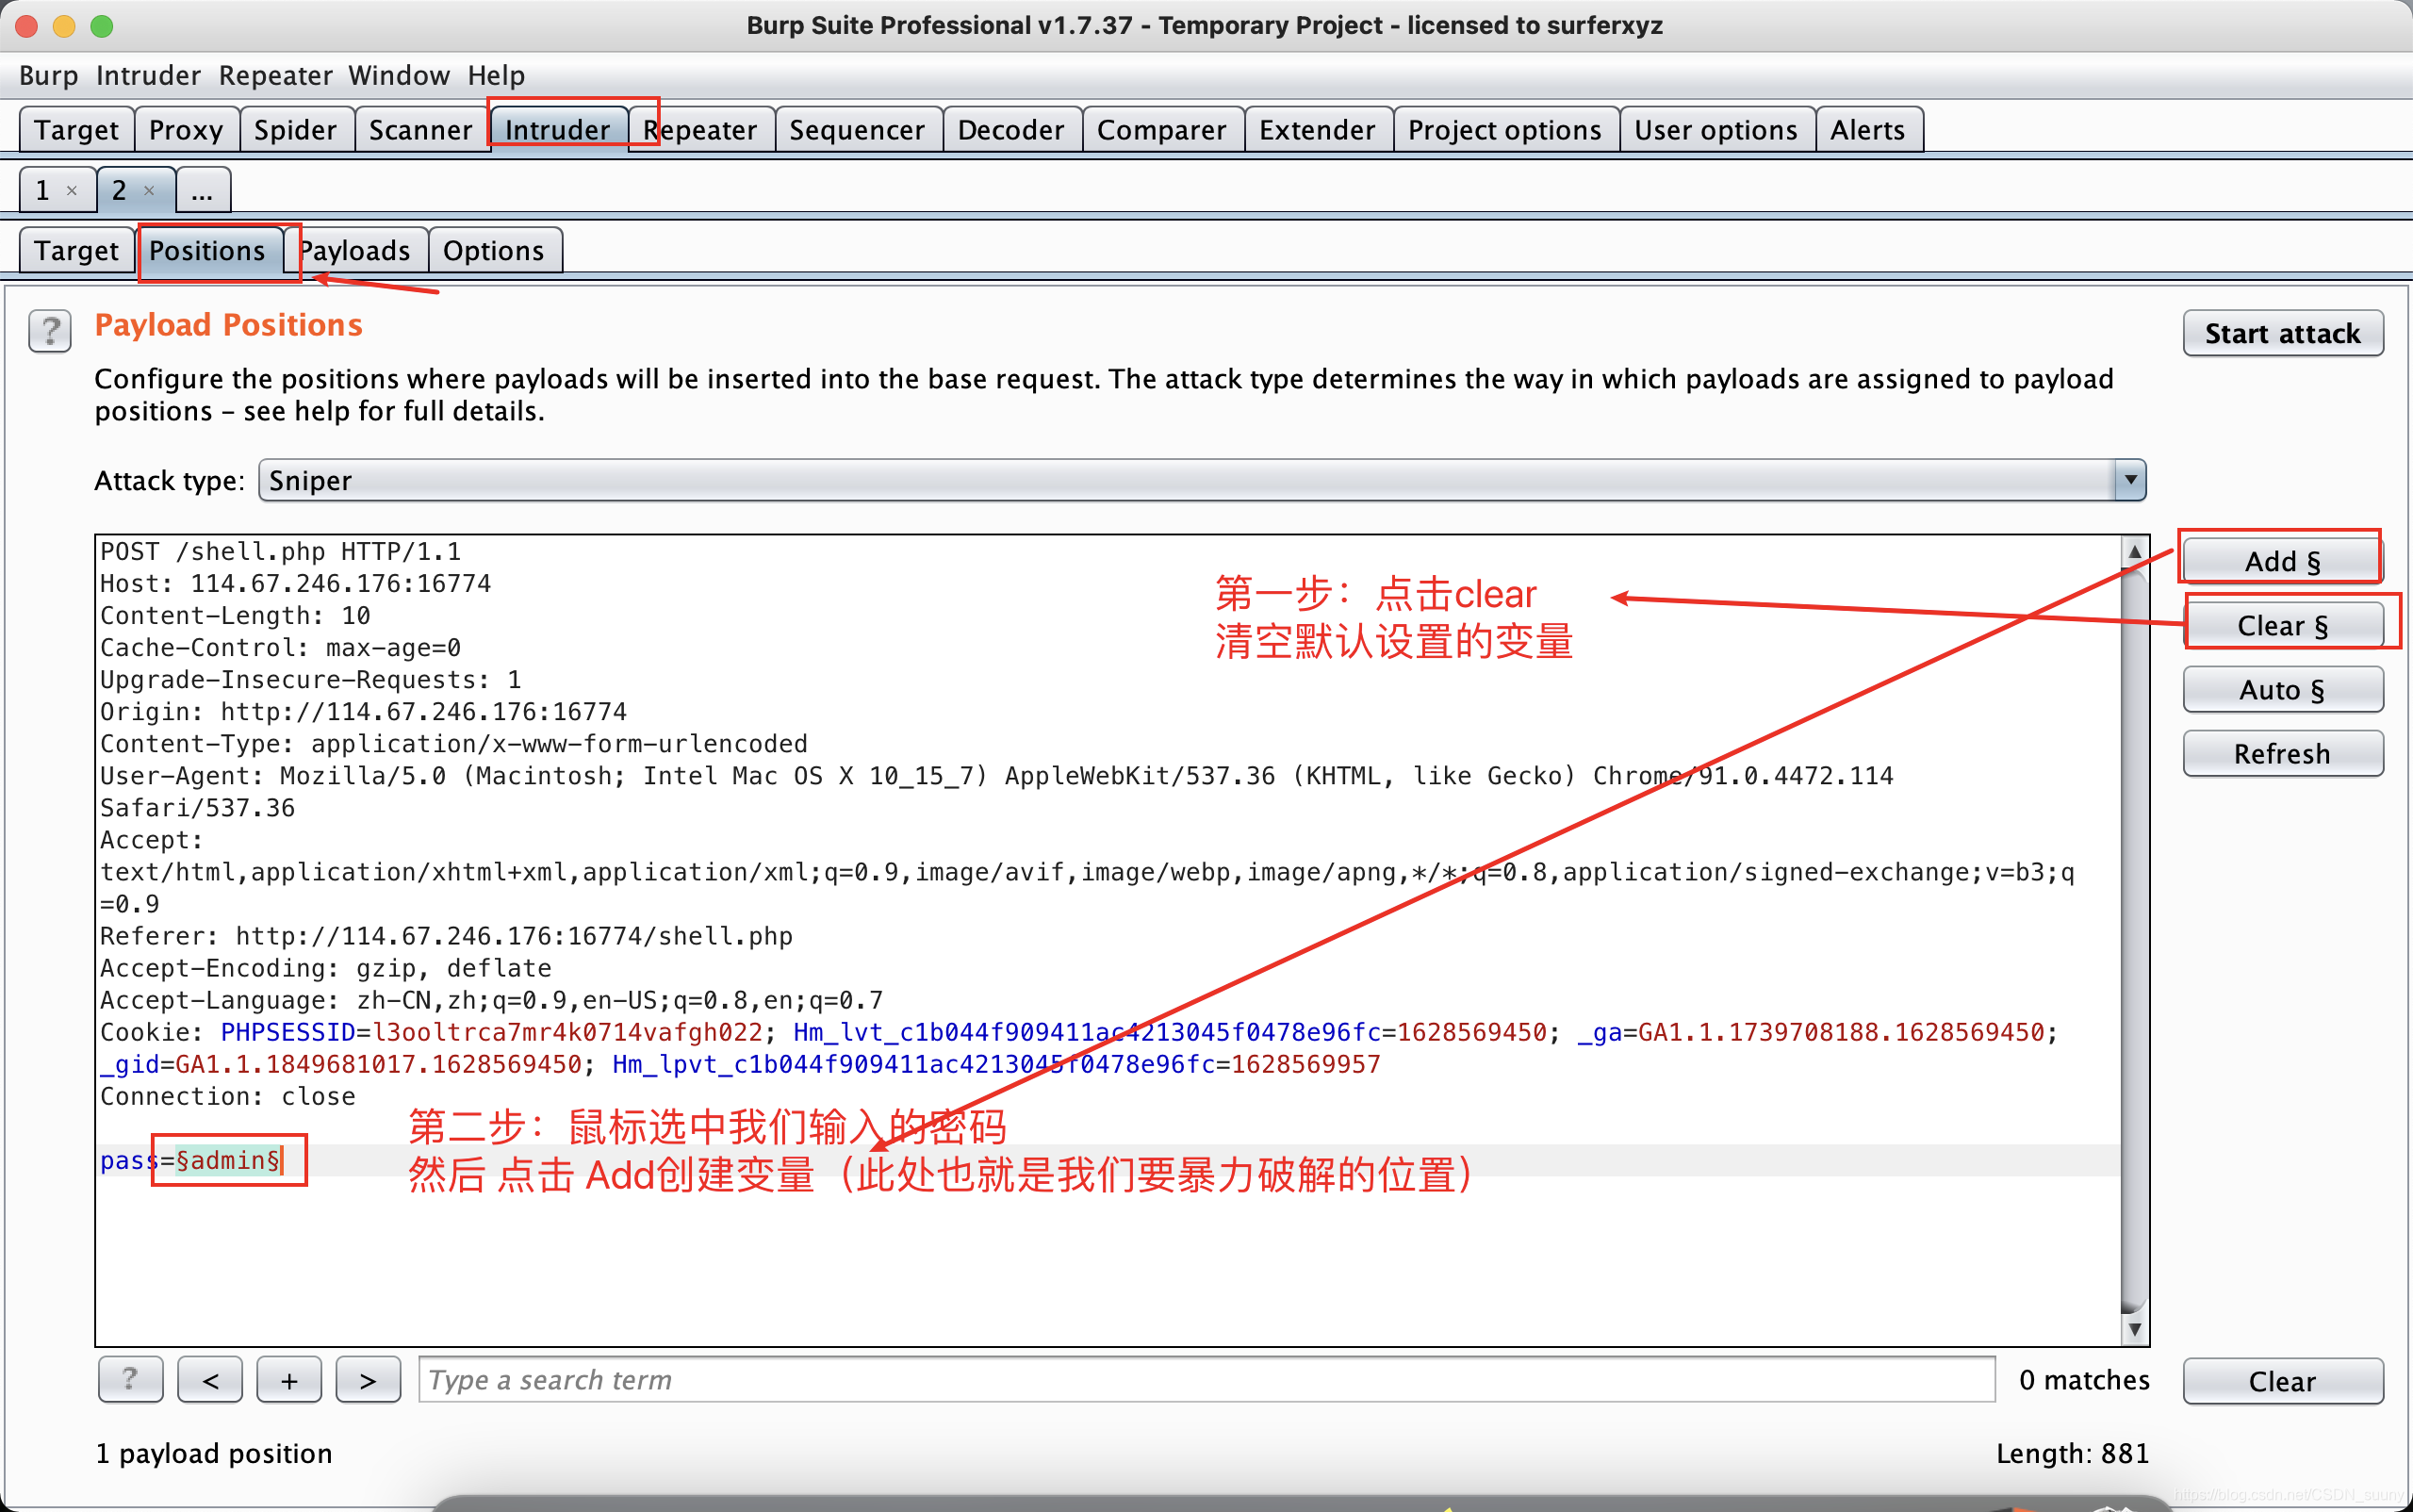Open the Intruder menu
2413x1512 pixels.
[148, 75]
